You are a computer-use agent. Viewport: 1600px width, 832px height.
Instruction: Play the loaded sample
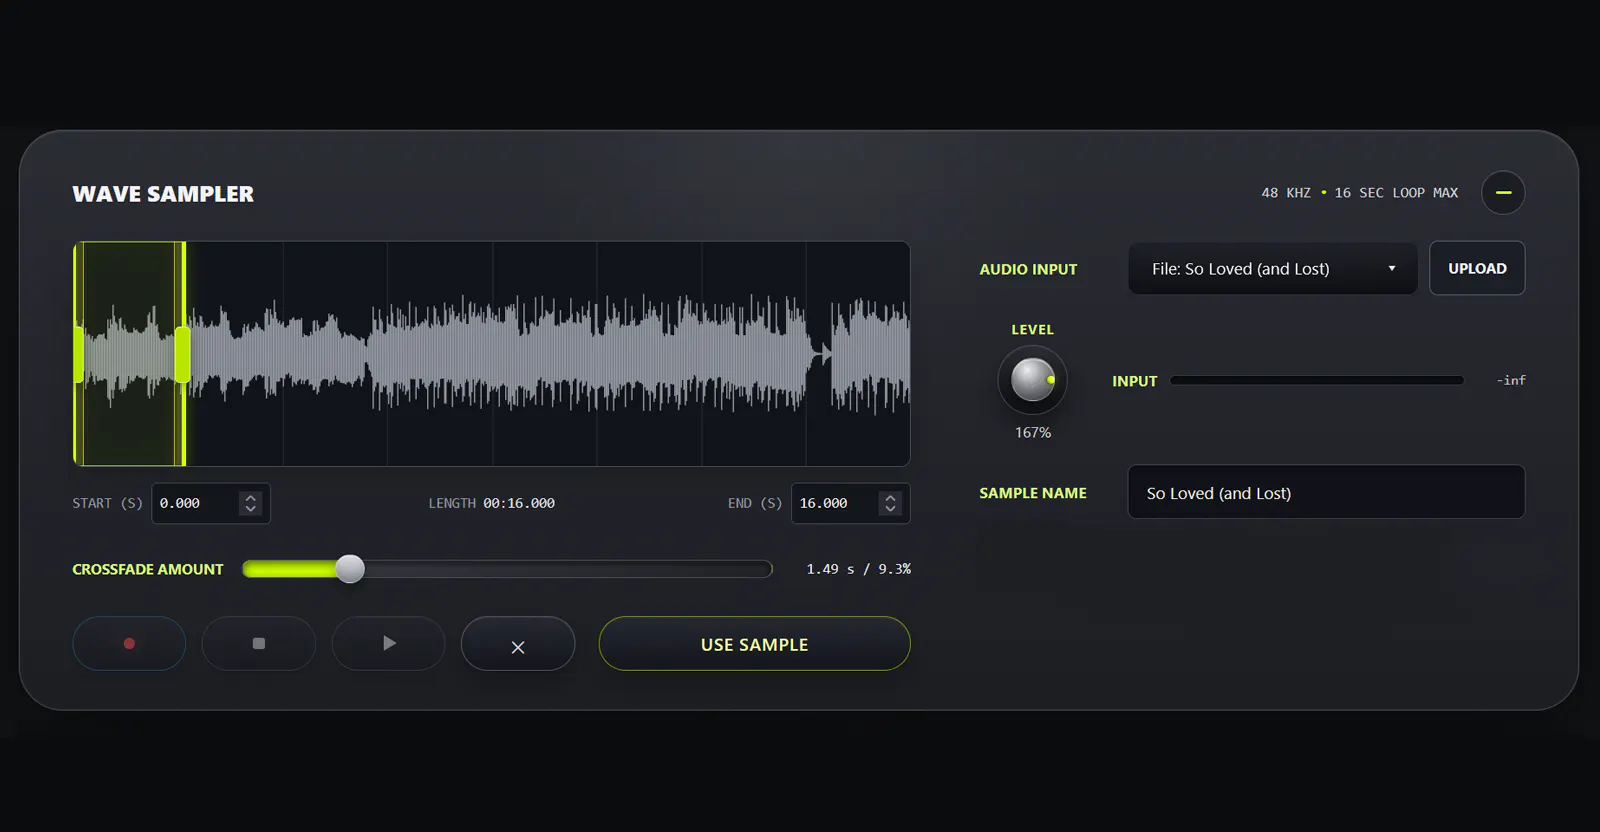point(388,643)
